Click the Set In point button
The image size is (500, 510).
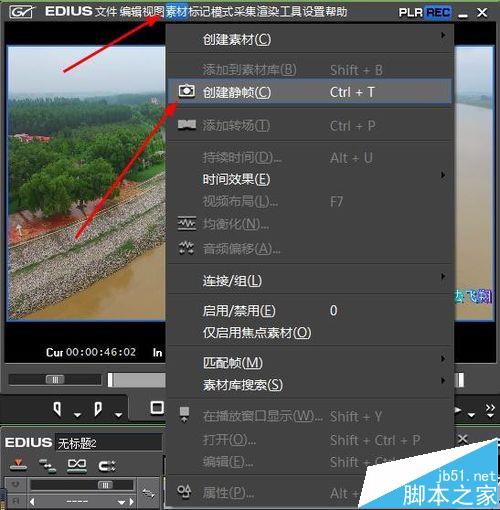[x=58, y=409]
